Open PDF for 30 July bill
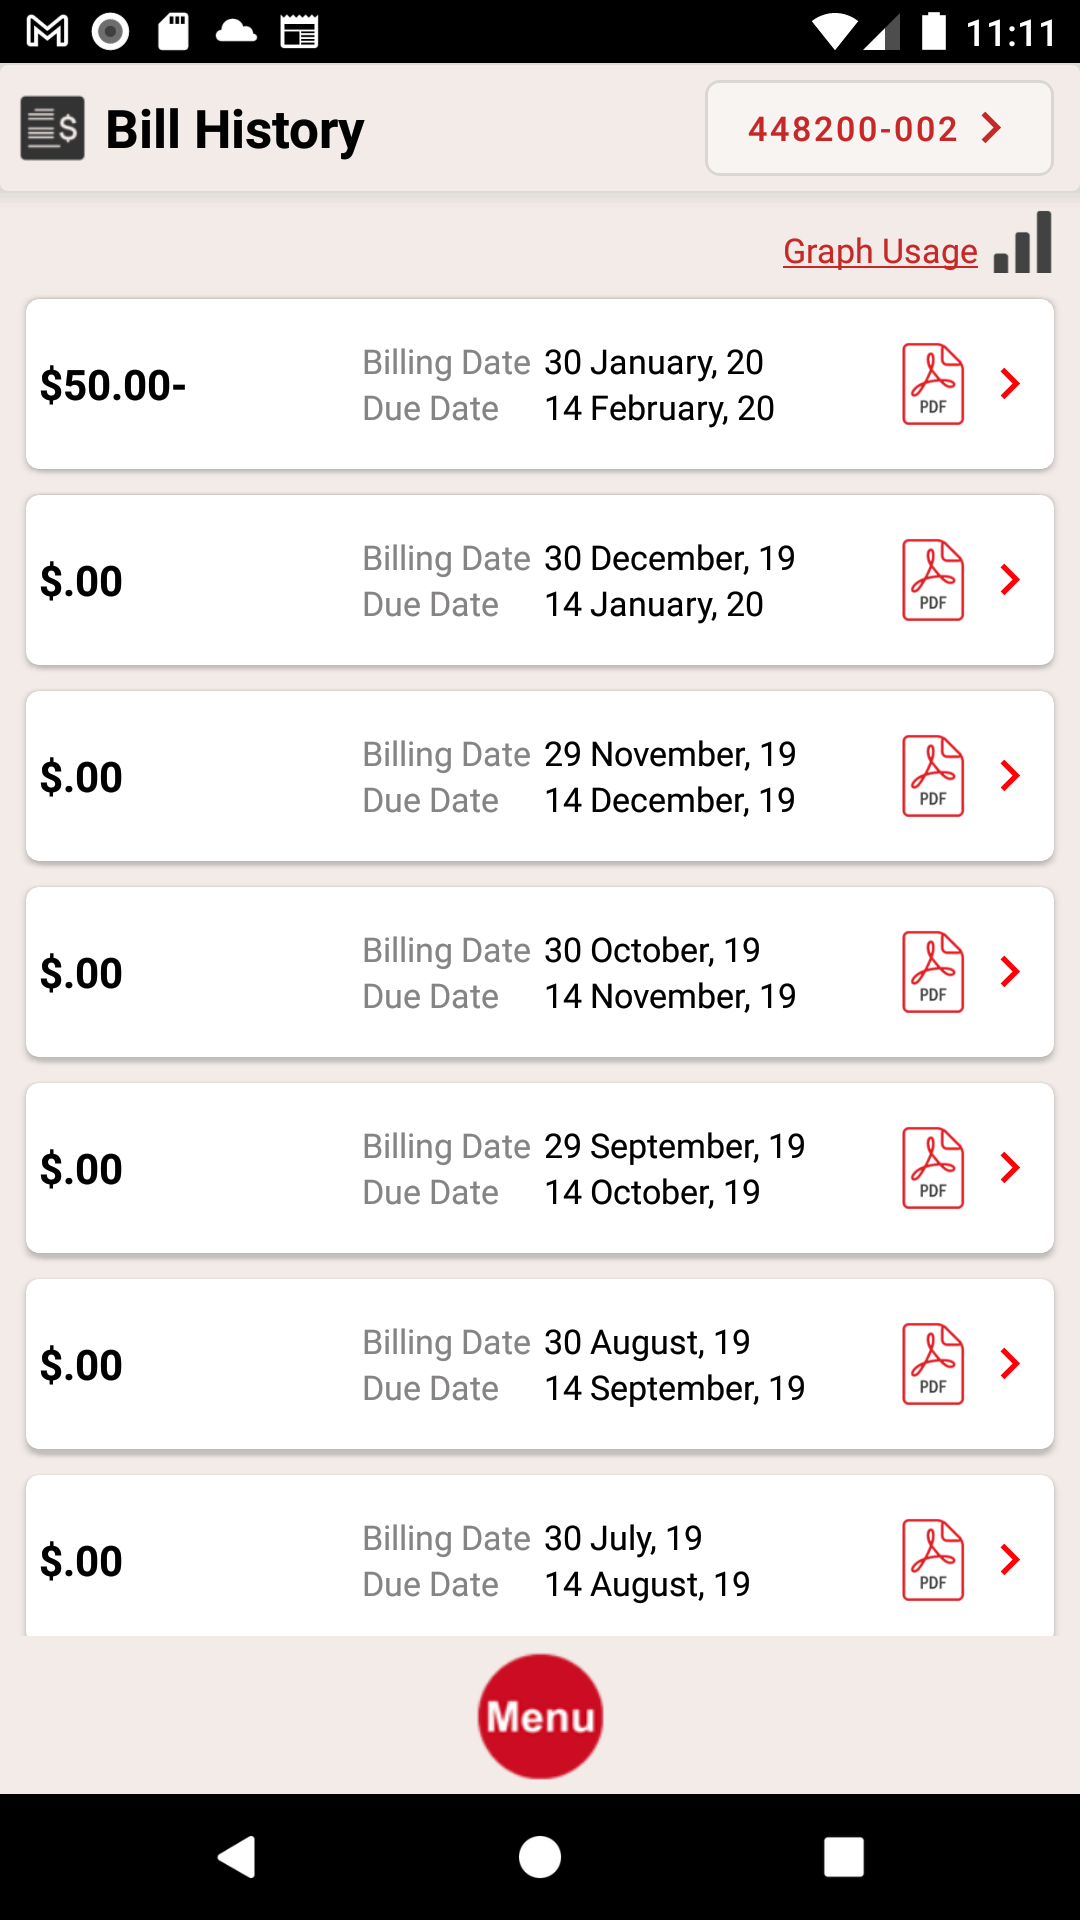Image resolution: width=1080 pixels, height=1920 pixels. [x=933, y=1561]
